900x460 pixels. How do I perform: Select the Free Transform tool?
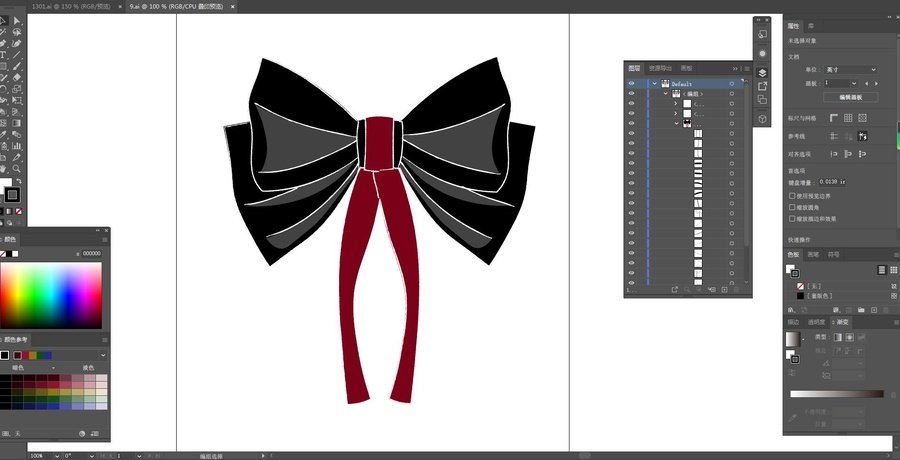(x=17, y=100)
